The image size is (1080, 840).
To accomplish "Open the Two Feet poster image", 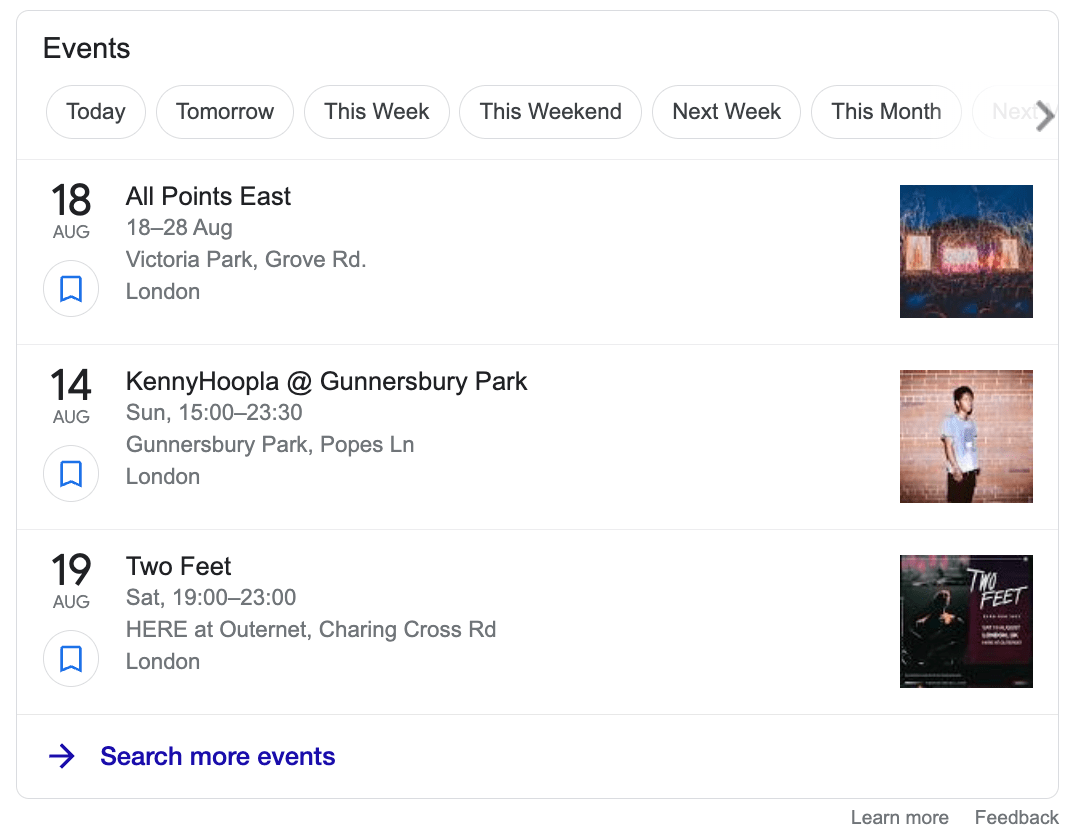I will 966,621.
